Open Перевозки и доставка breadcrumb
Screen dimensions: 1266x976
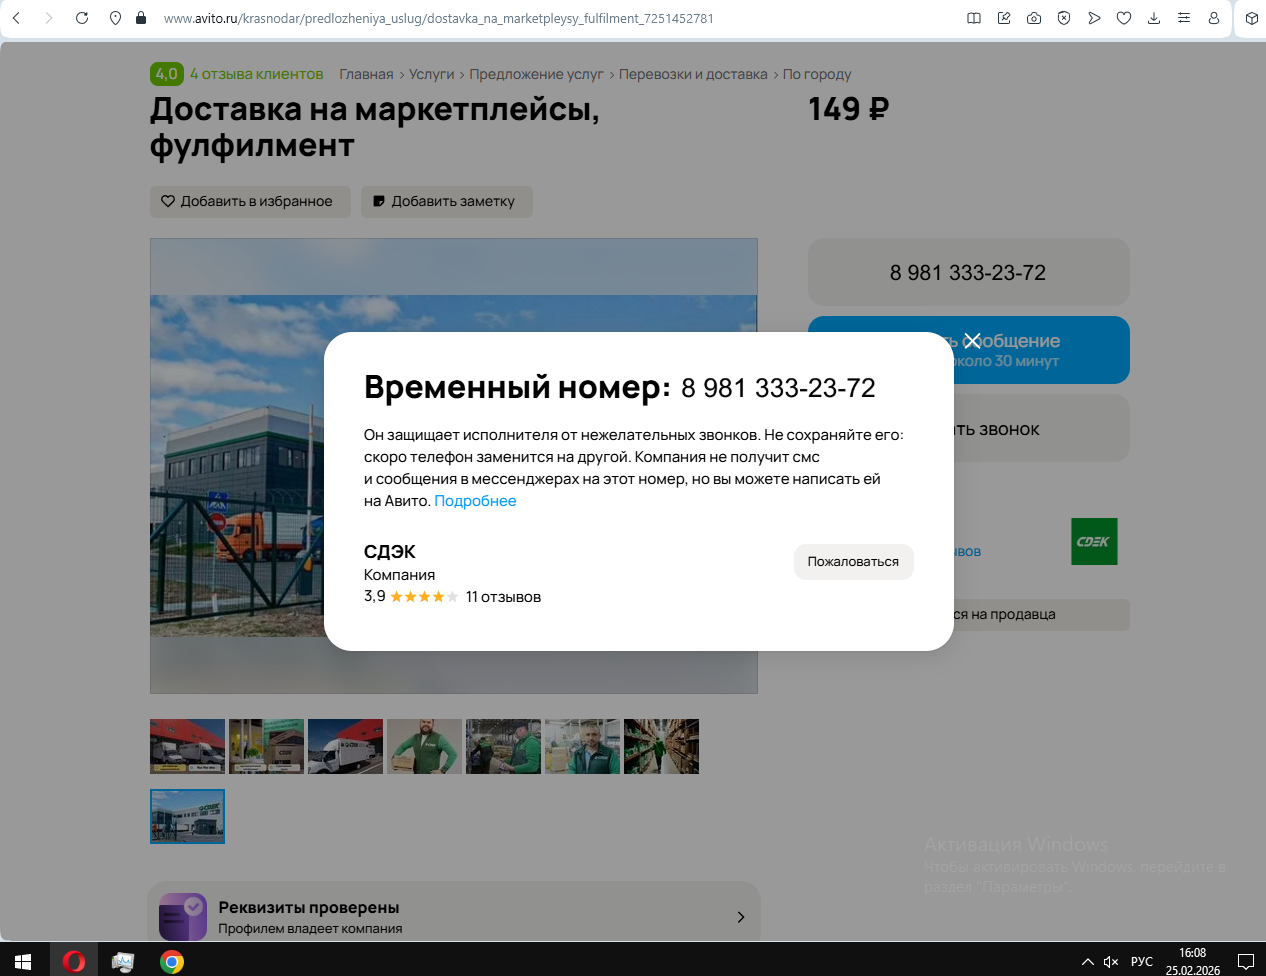pos(693,74)
